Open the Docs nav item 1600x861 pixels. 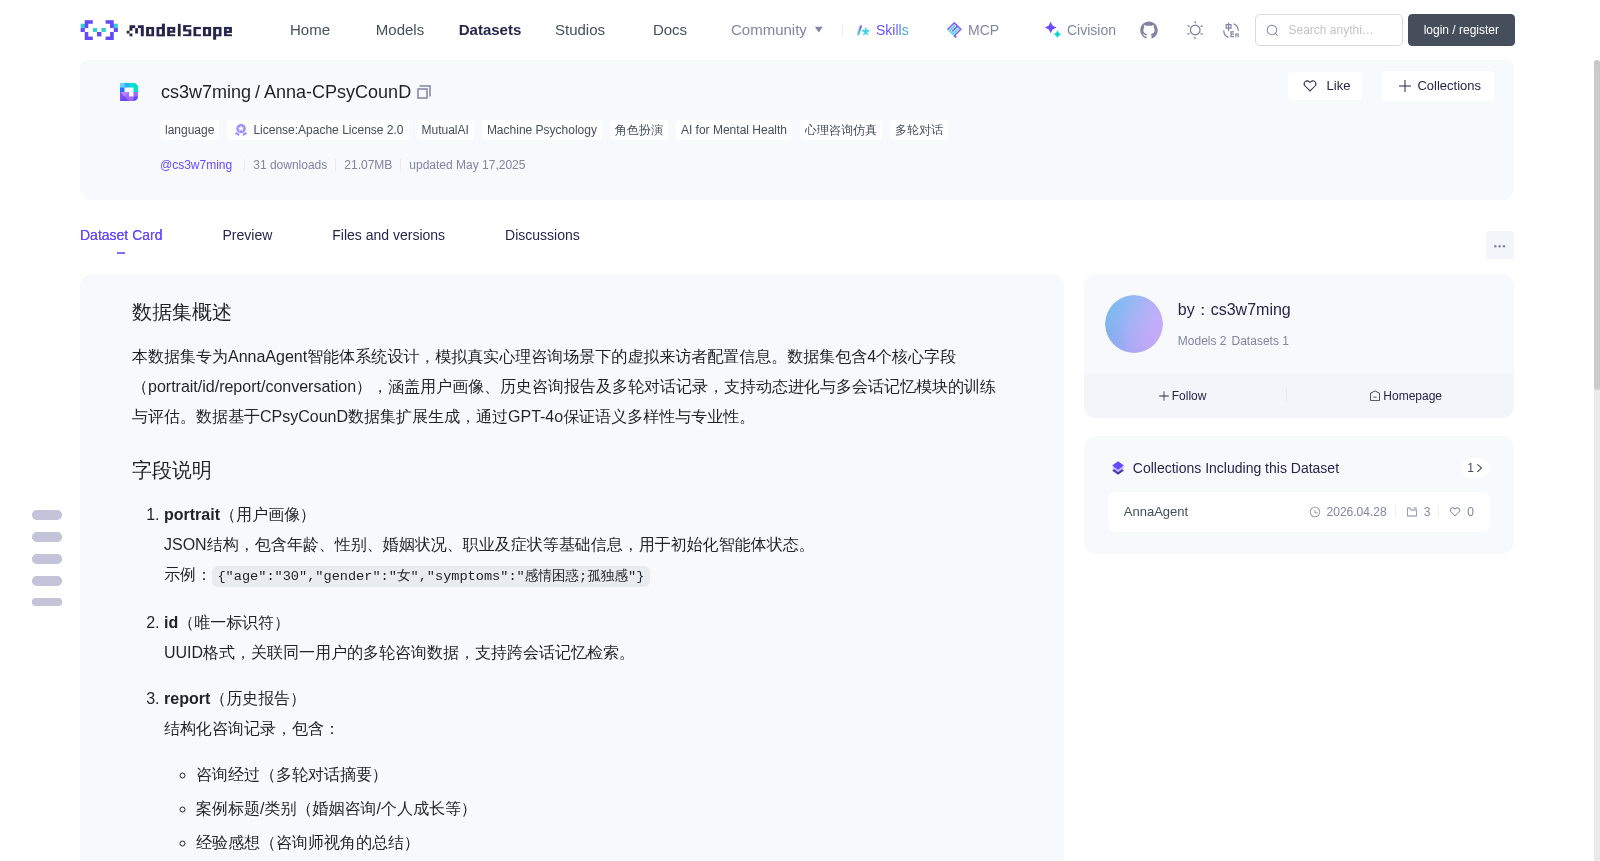(x=670, y=30)
